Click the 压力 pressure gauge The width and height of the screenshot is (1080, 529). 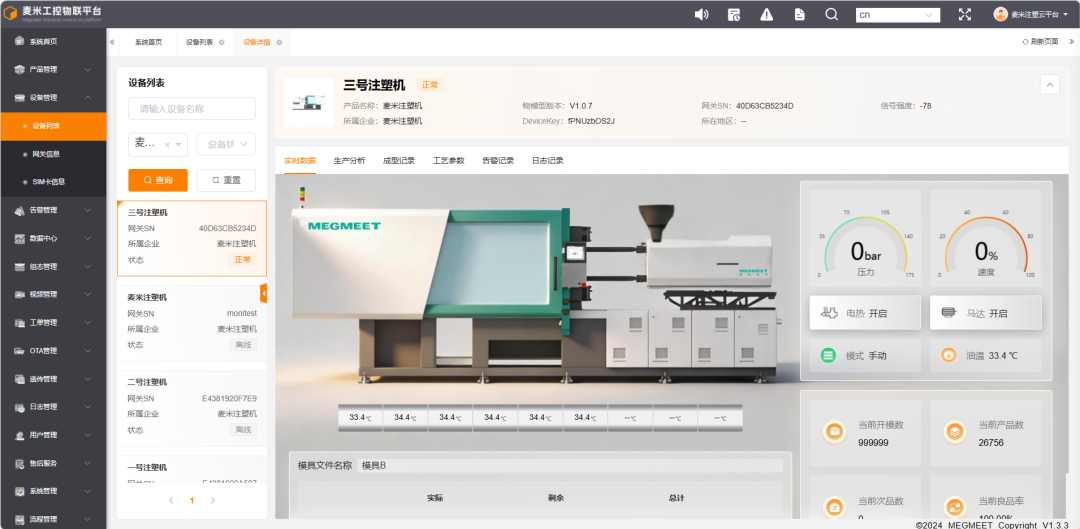tap(865, 238)
